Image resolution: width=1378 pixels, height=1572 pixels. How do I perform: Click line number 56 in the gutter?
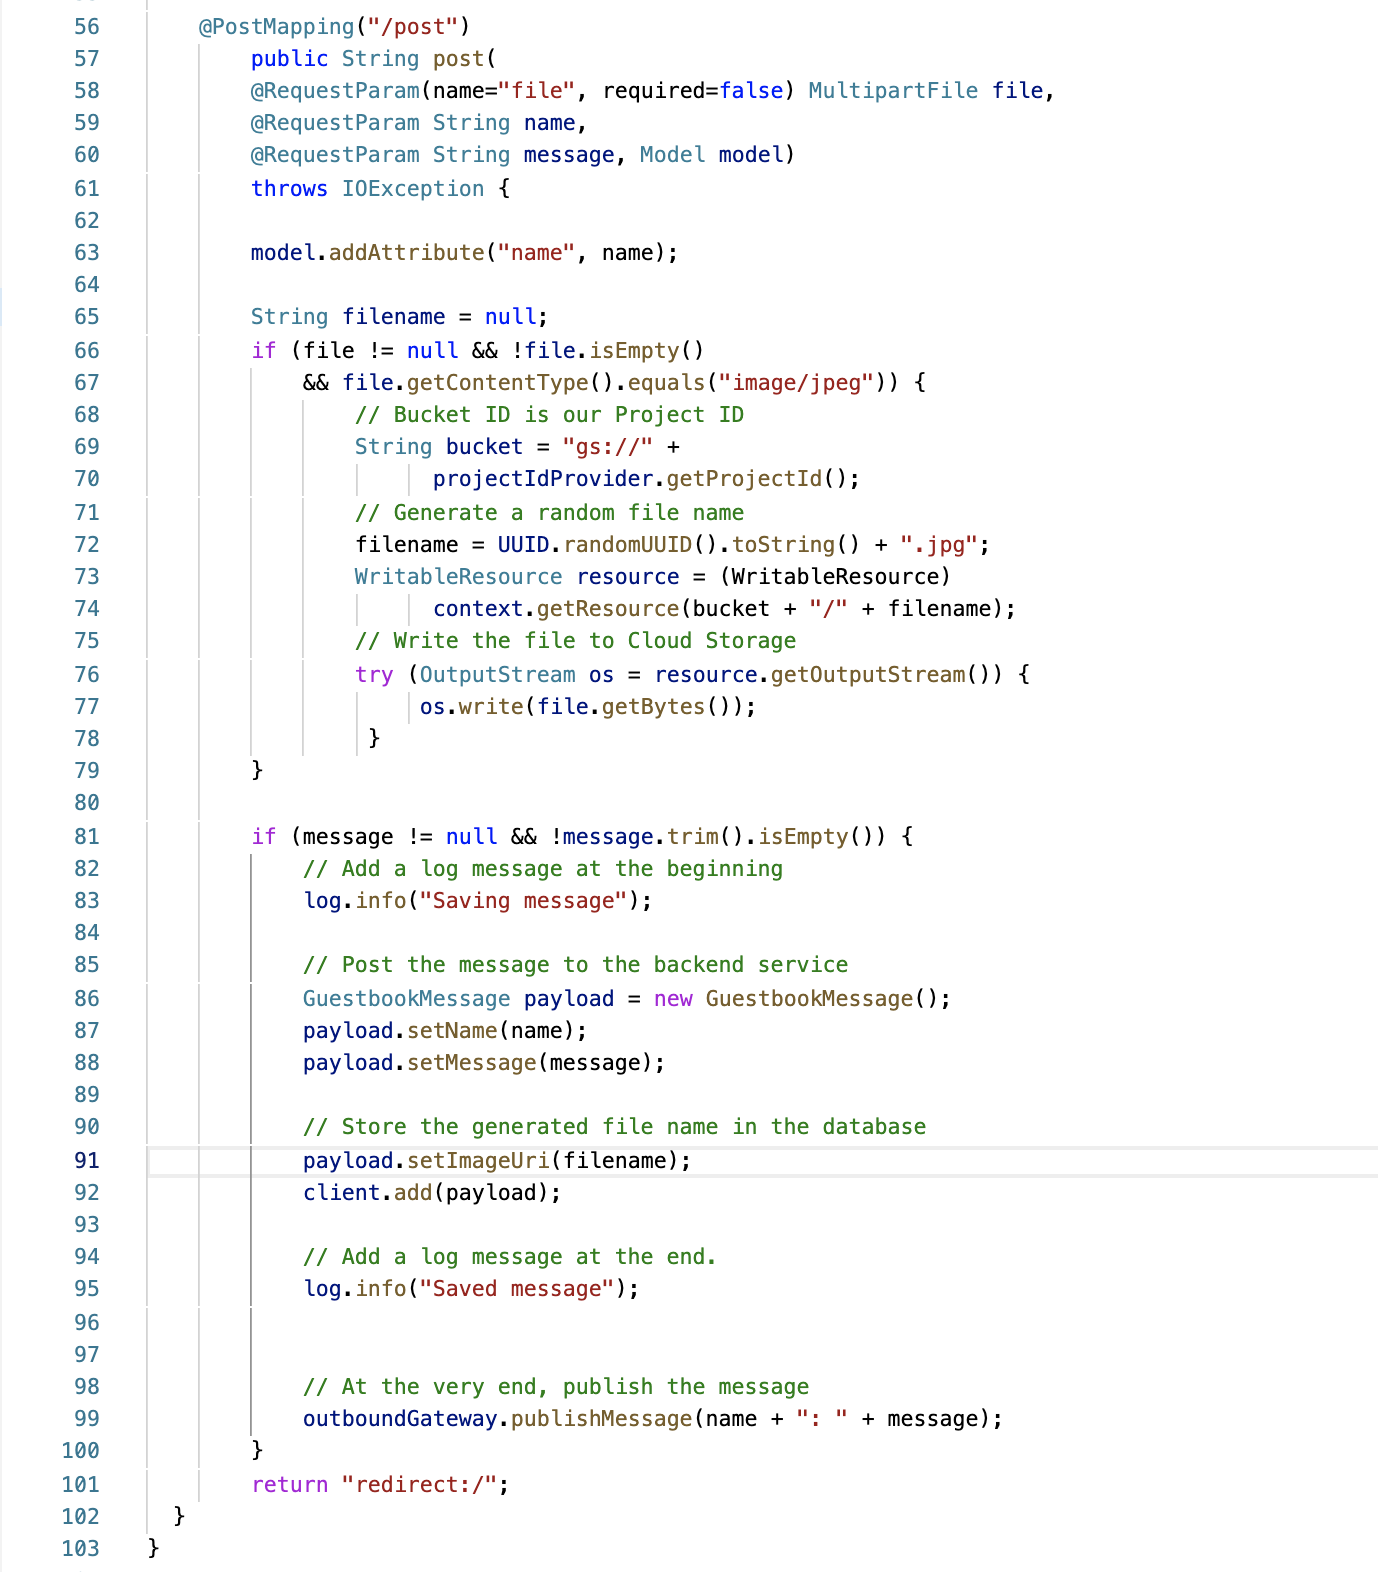[x=87, y=26]
